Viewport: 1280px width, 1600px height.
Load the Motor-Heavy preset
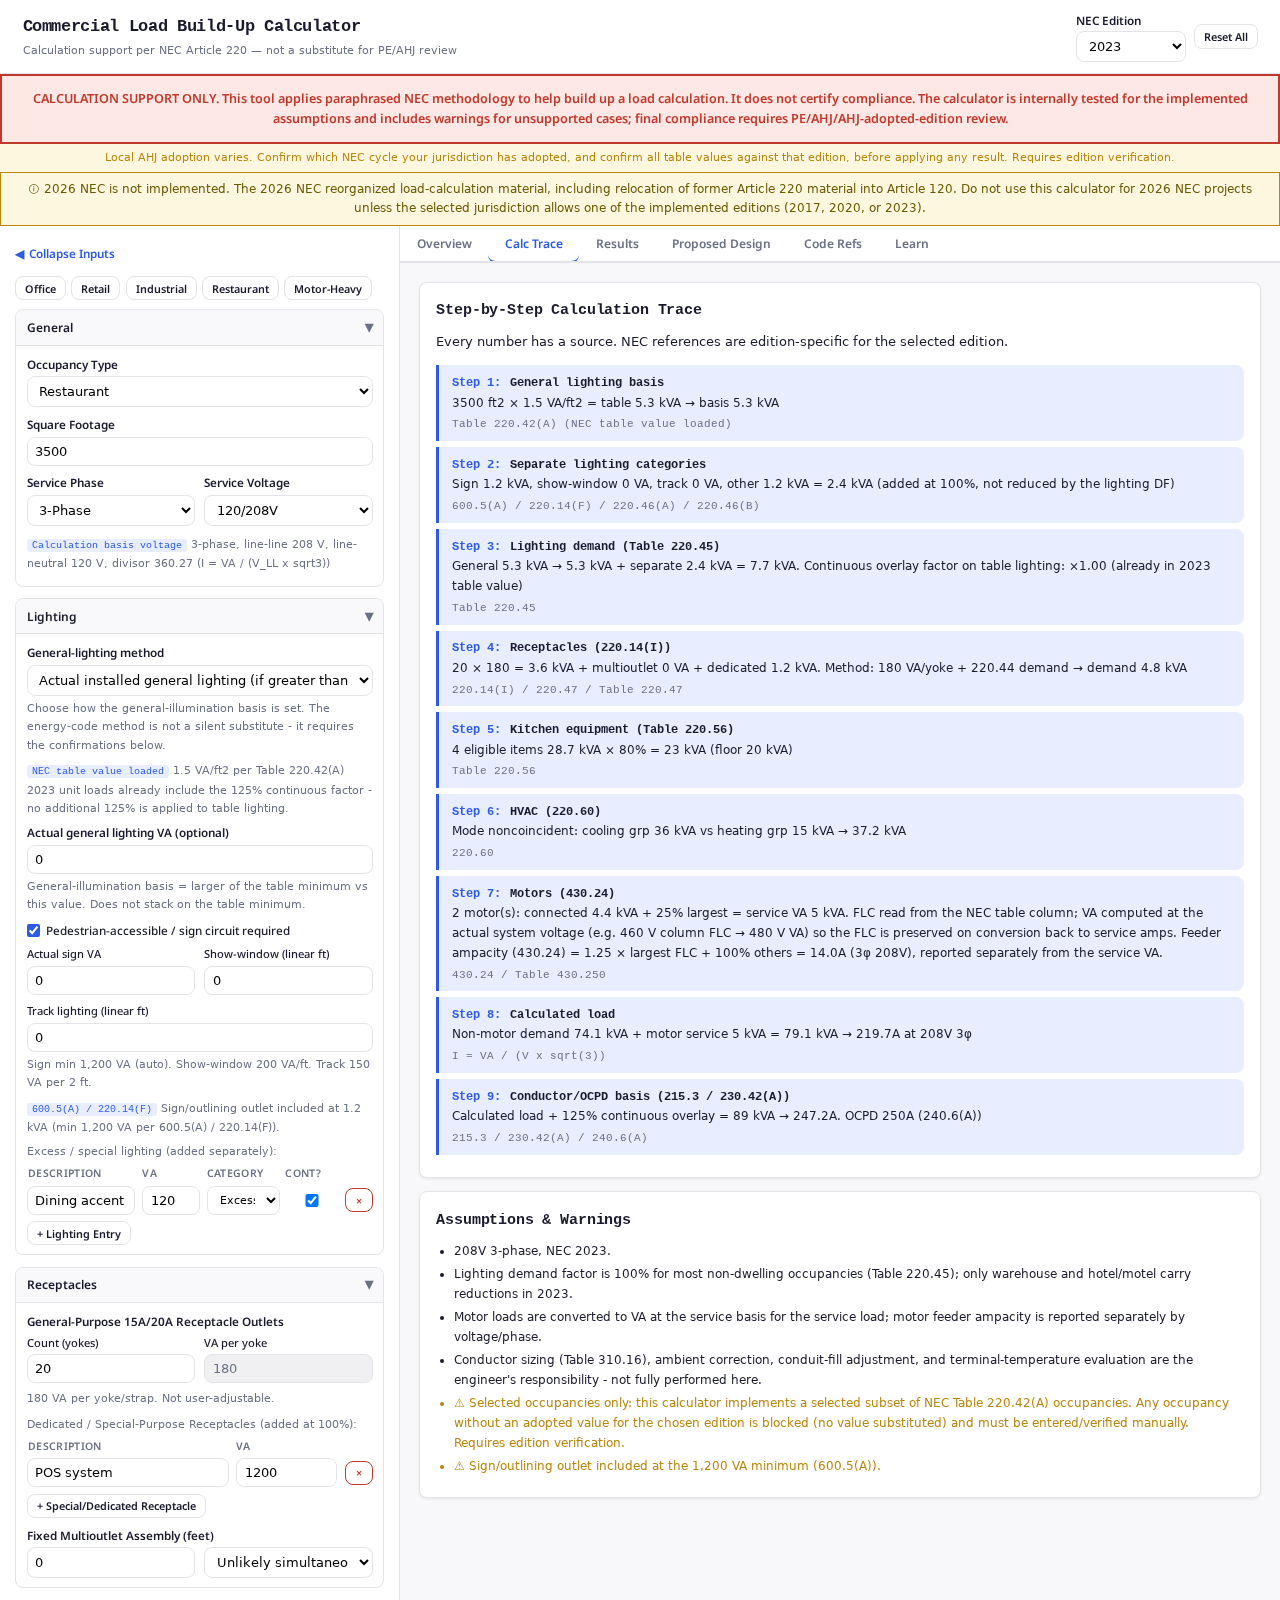[x=328, y=289]
